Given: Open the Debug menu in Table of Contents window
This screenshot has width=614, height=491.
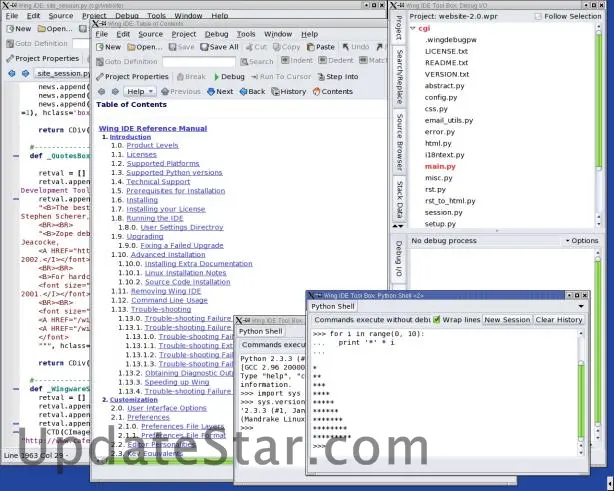Looking at the screenshot, I should (216, 34).
